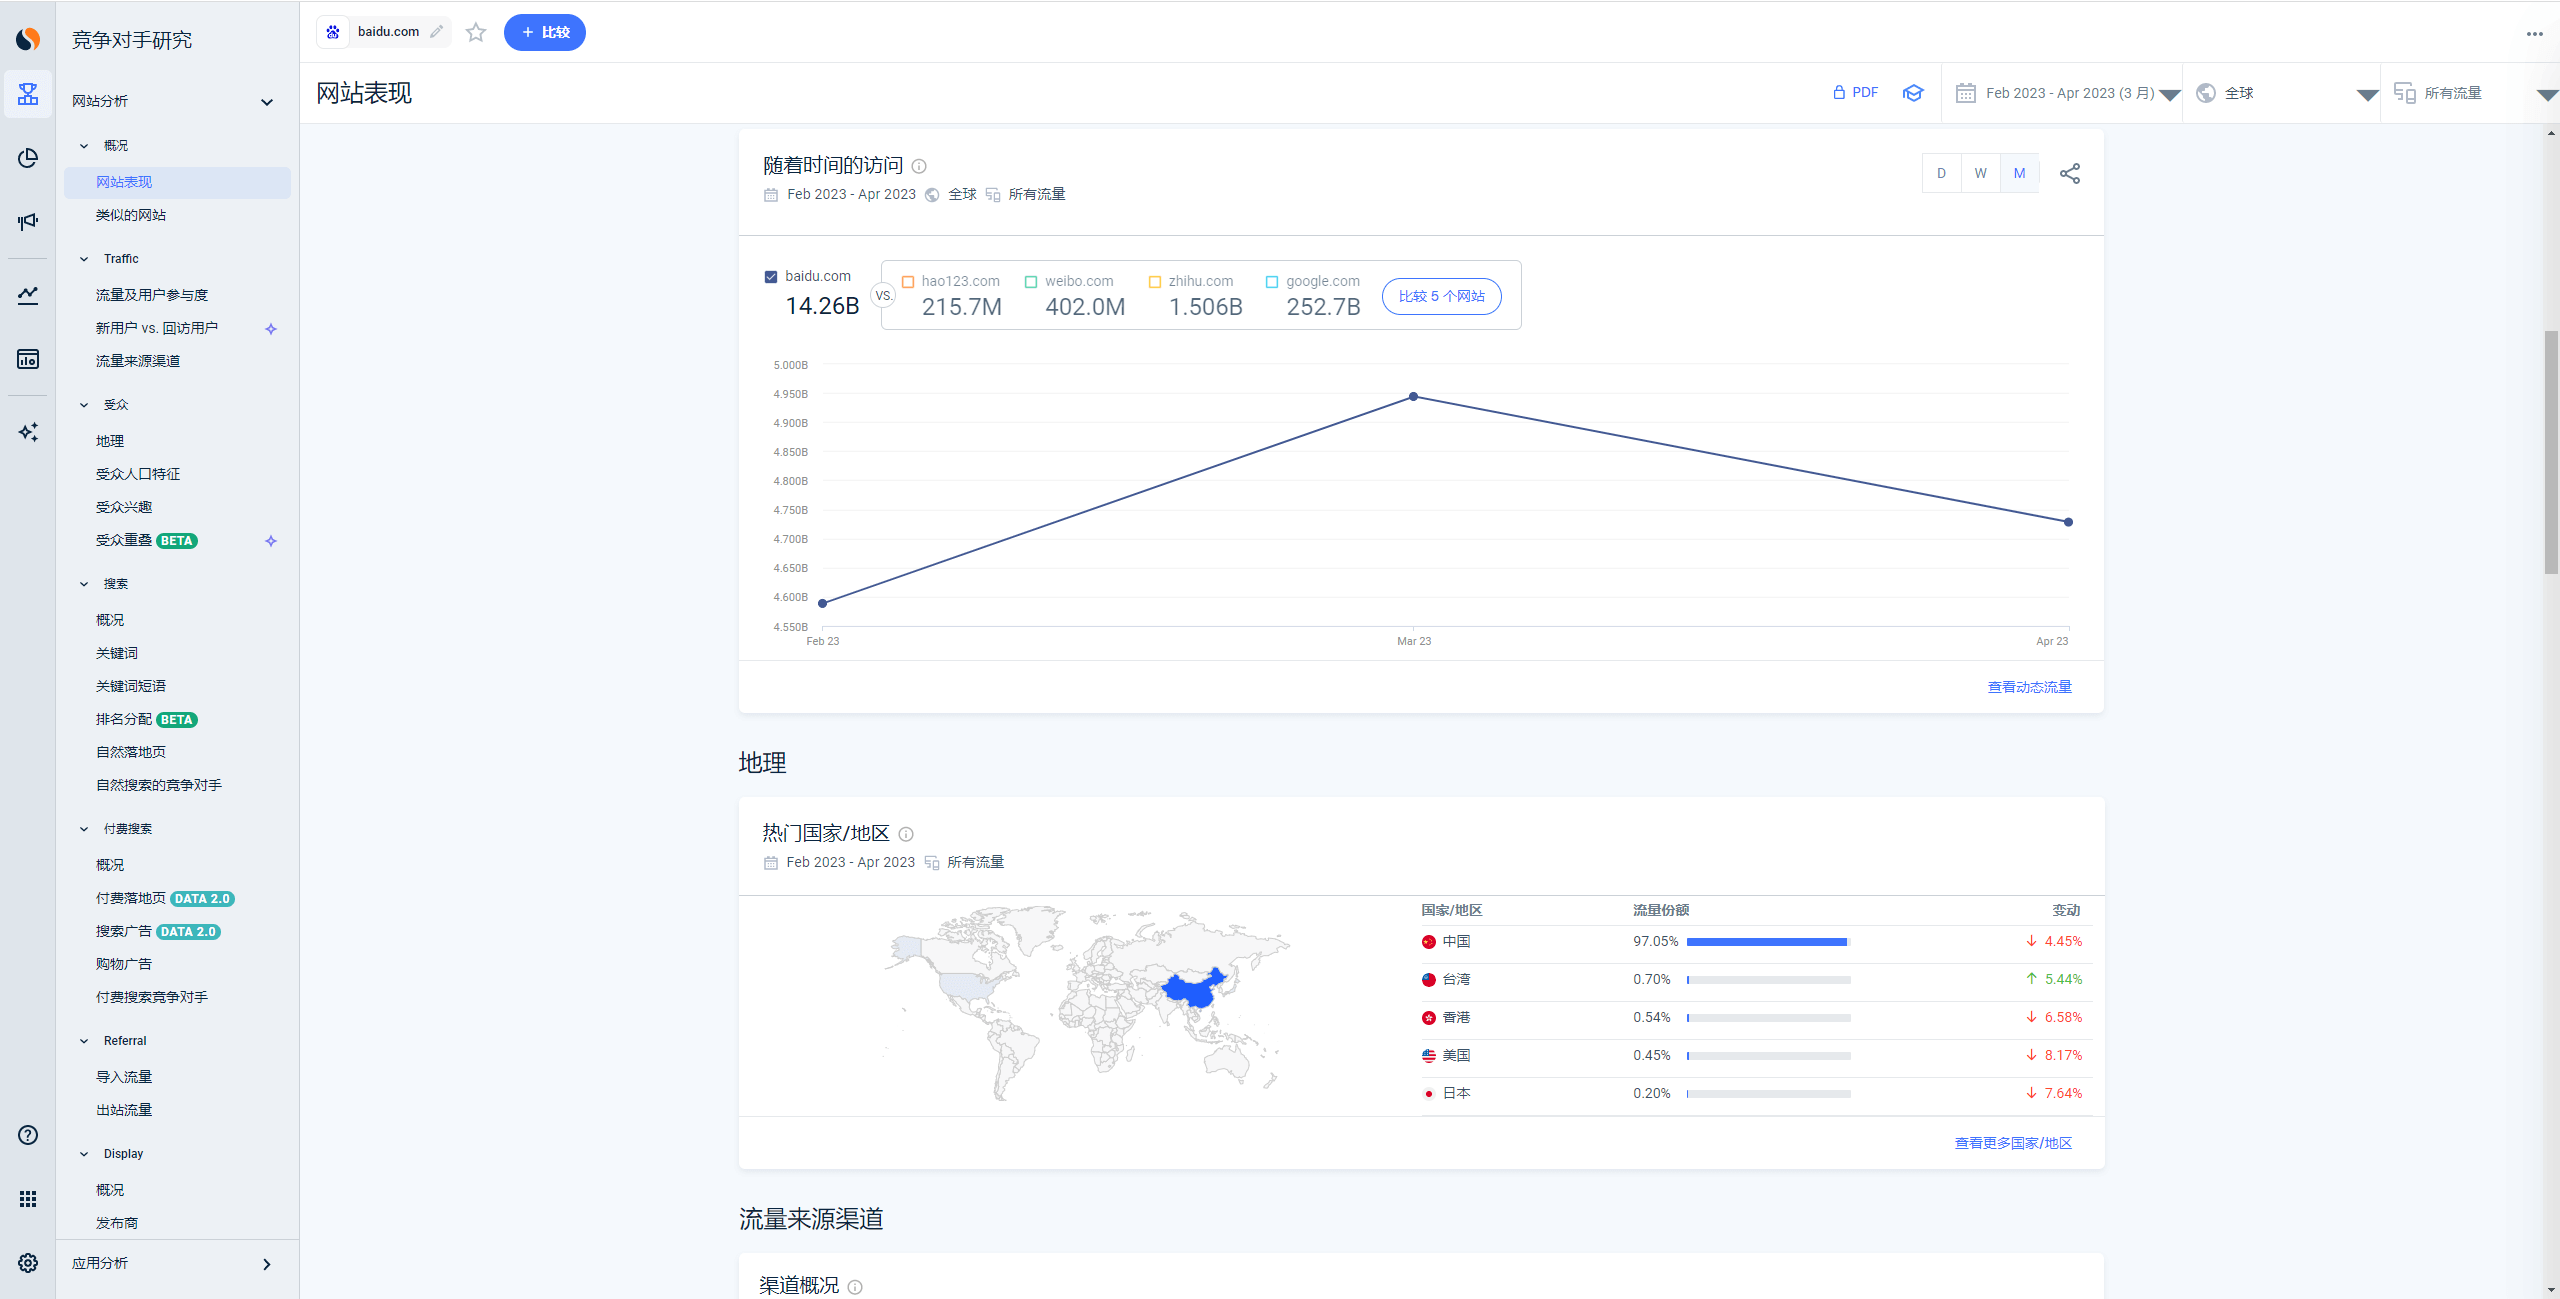Open the help question mark icon

(x=28, y=1134)
